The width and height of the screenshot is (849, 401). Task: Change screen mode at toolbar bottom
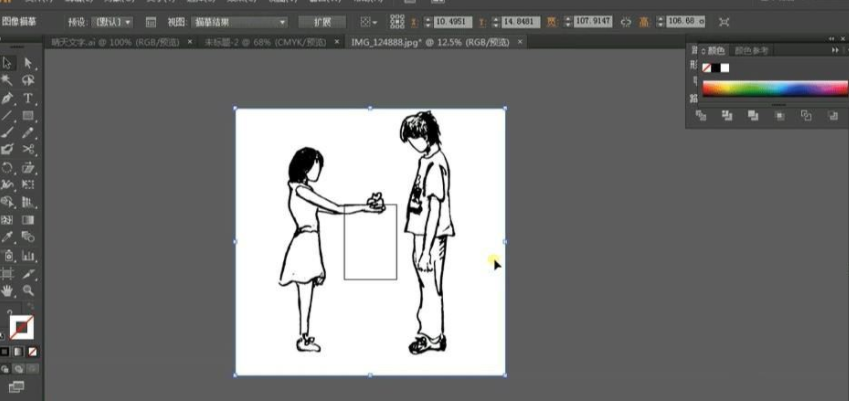16,386
